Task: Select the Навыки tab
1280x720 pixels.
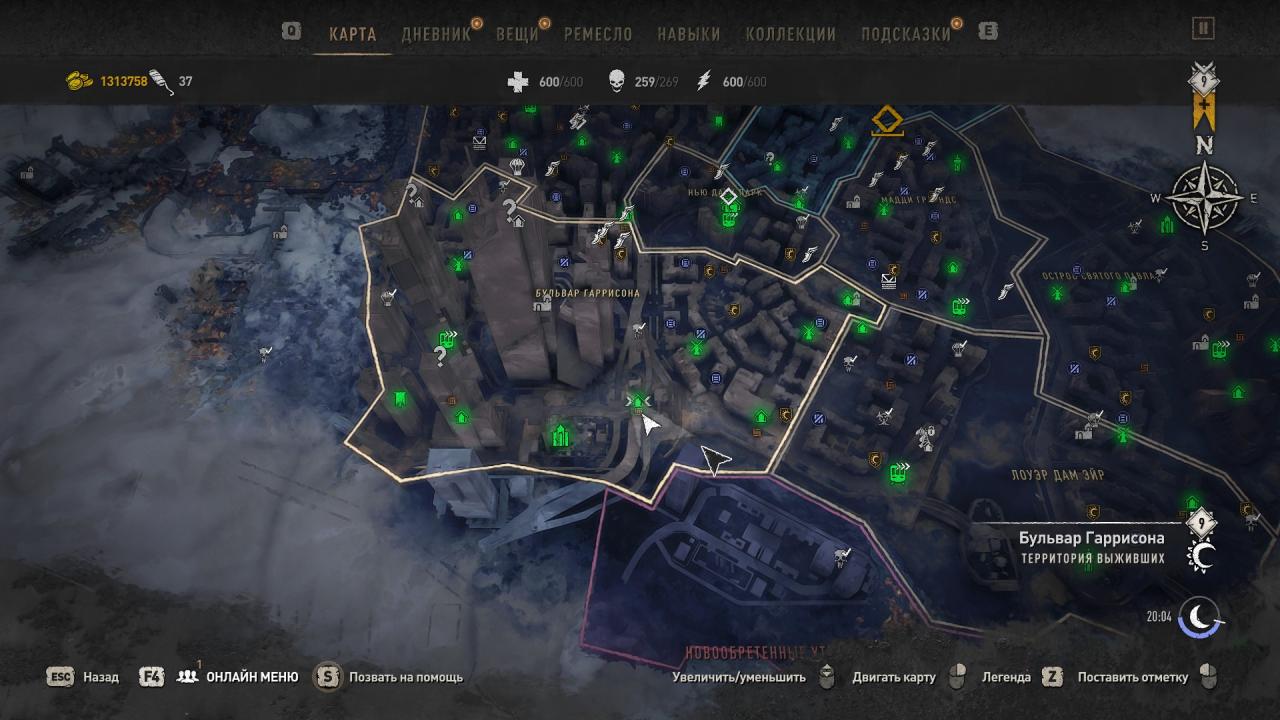Action: point(689,33)
